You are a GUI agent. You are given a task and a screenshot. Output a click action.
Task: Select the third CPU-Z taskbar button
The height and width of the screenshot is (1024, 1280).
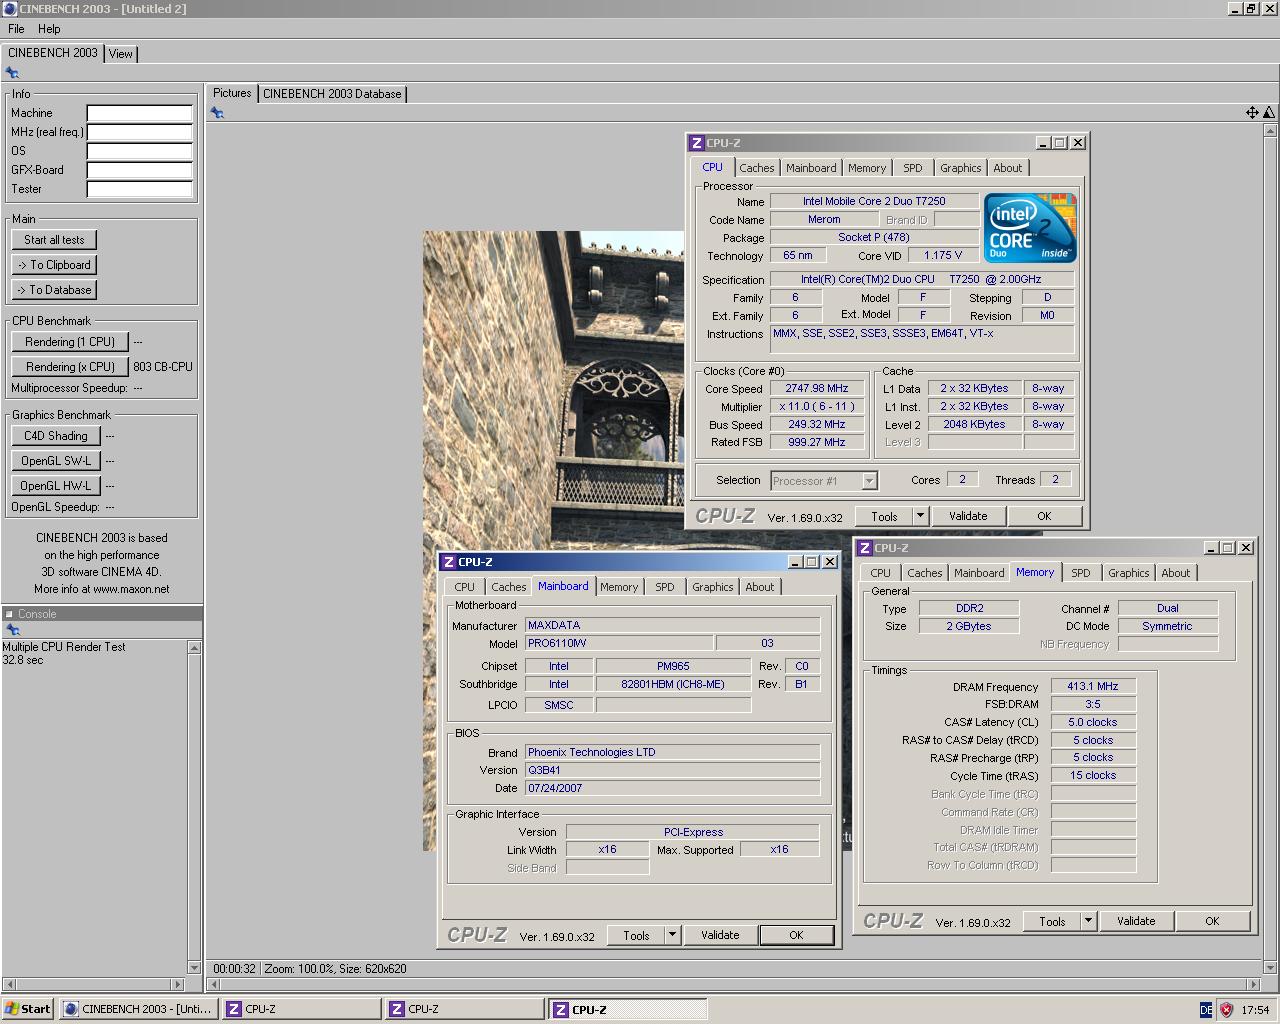(x=628, y=1009)
